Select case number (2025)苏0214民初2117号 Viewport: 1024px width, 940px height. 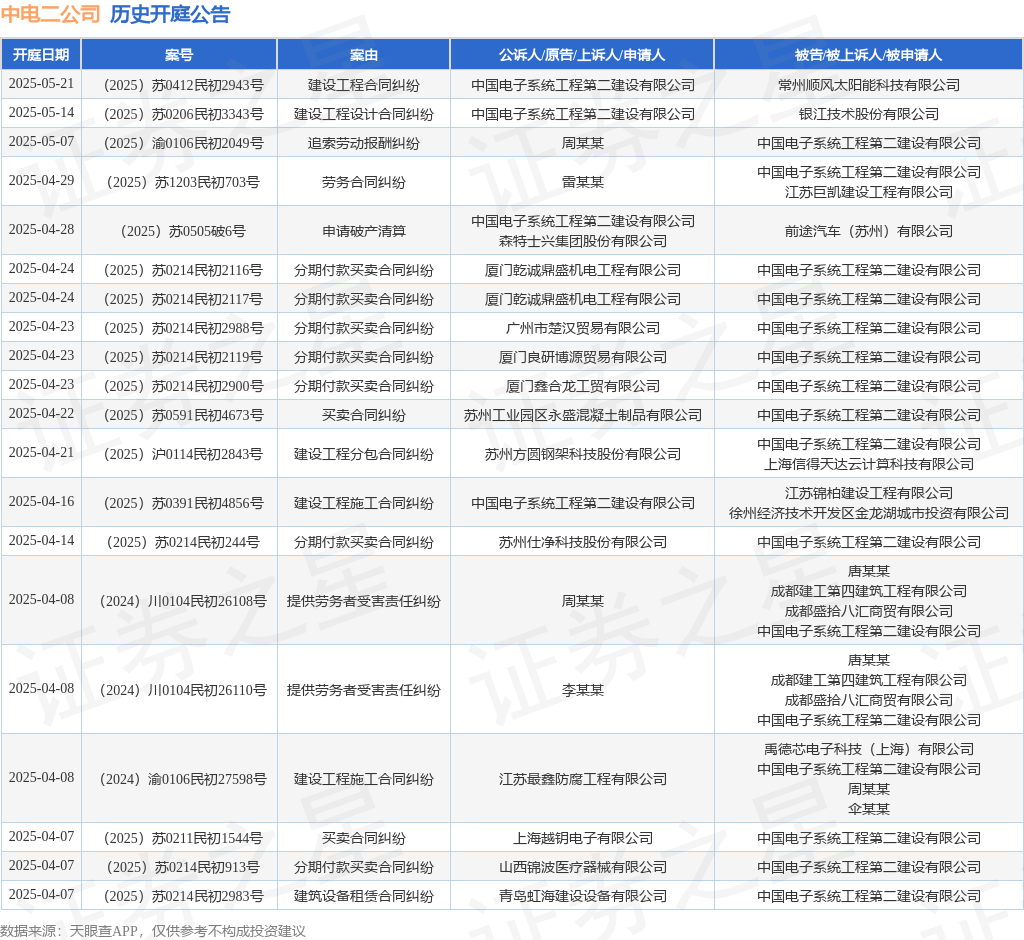click(x=184, y=299)
